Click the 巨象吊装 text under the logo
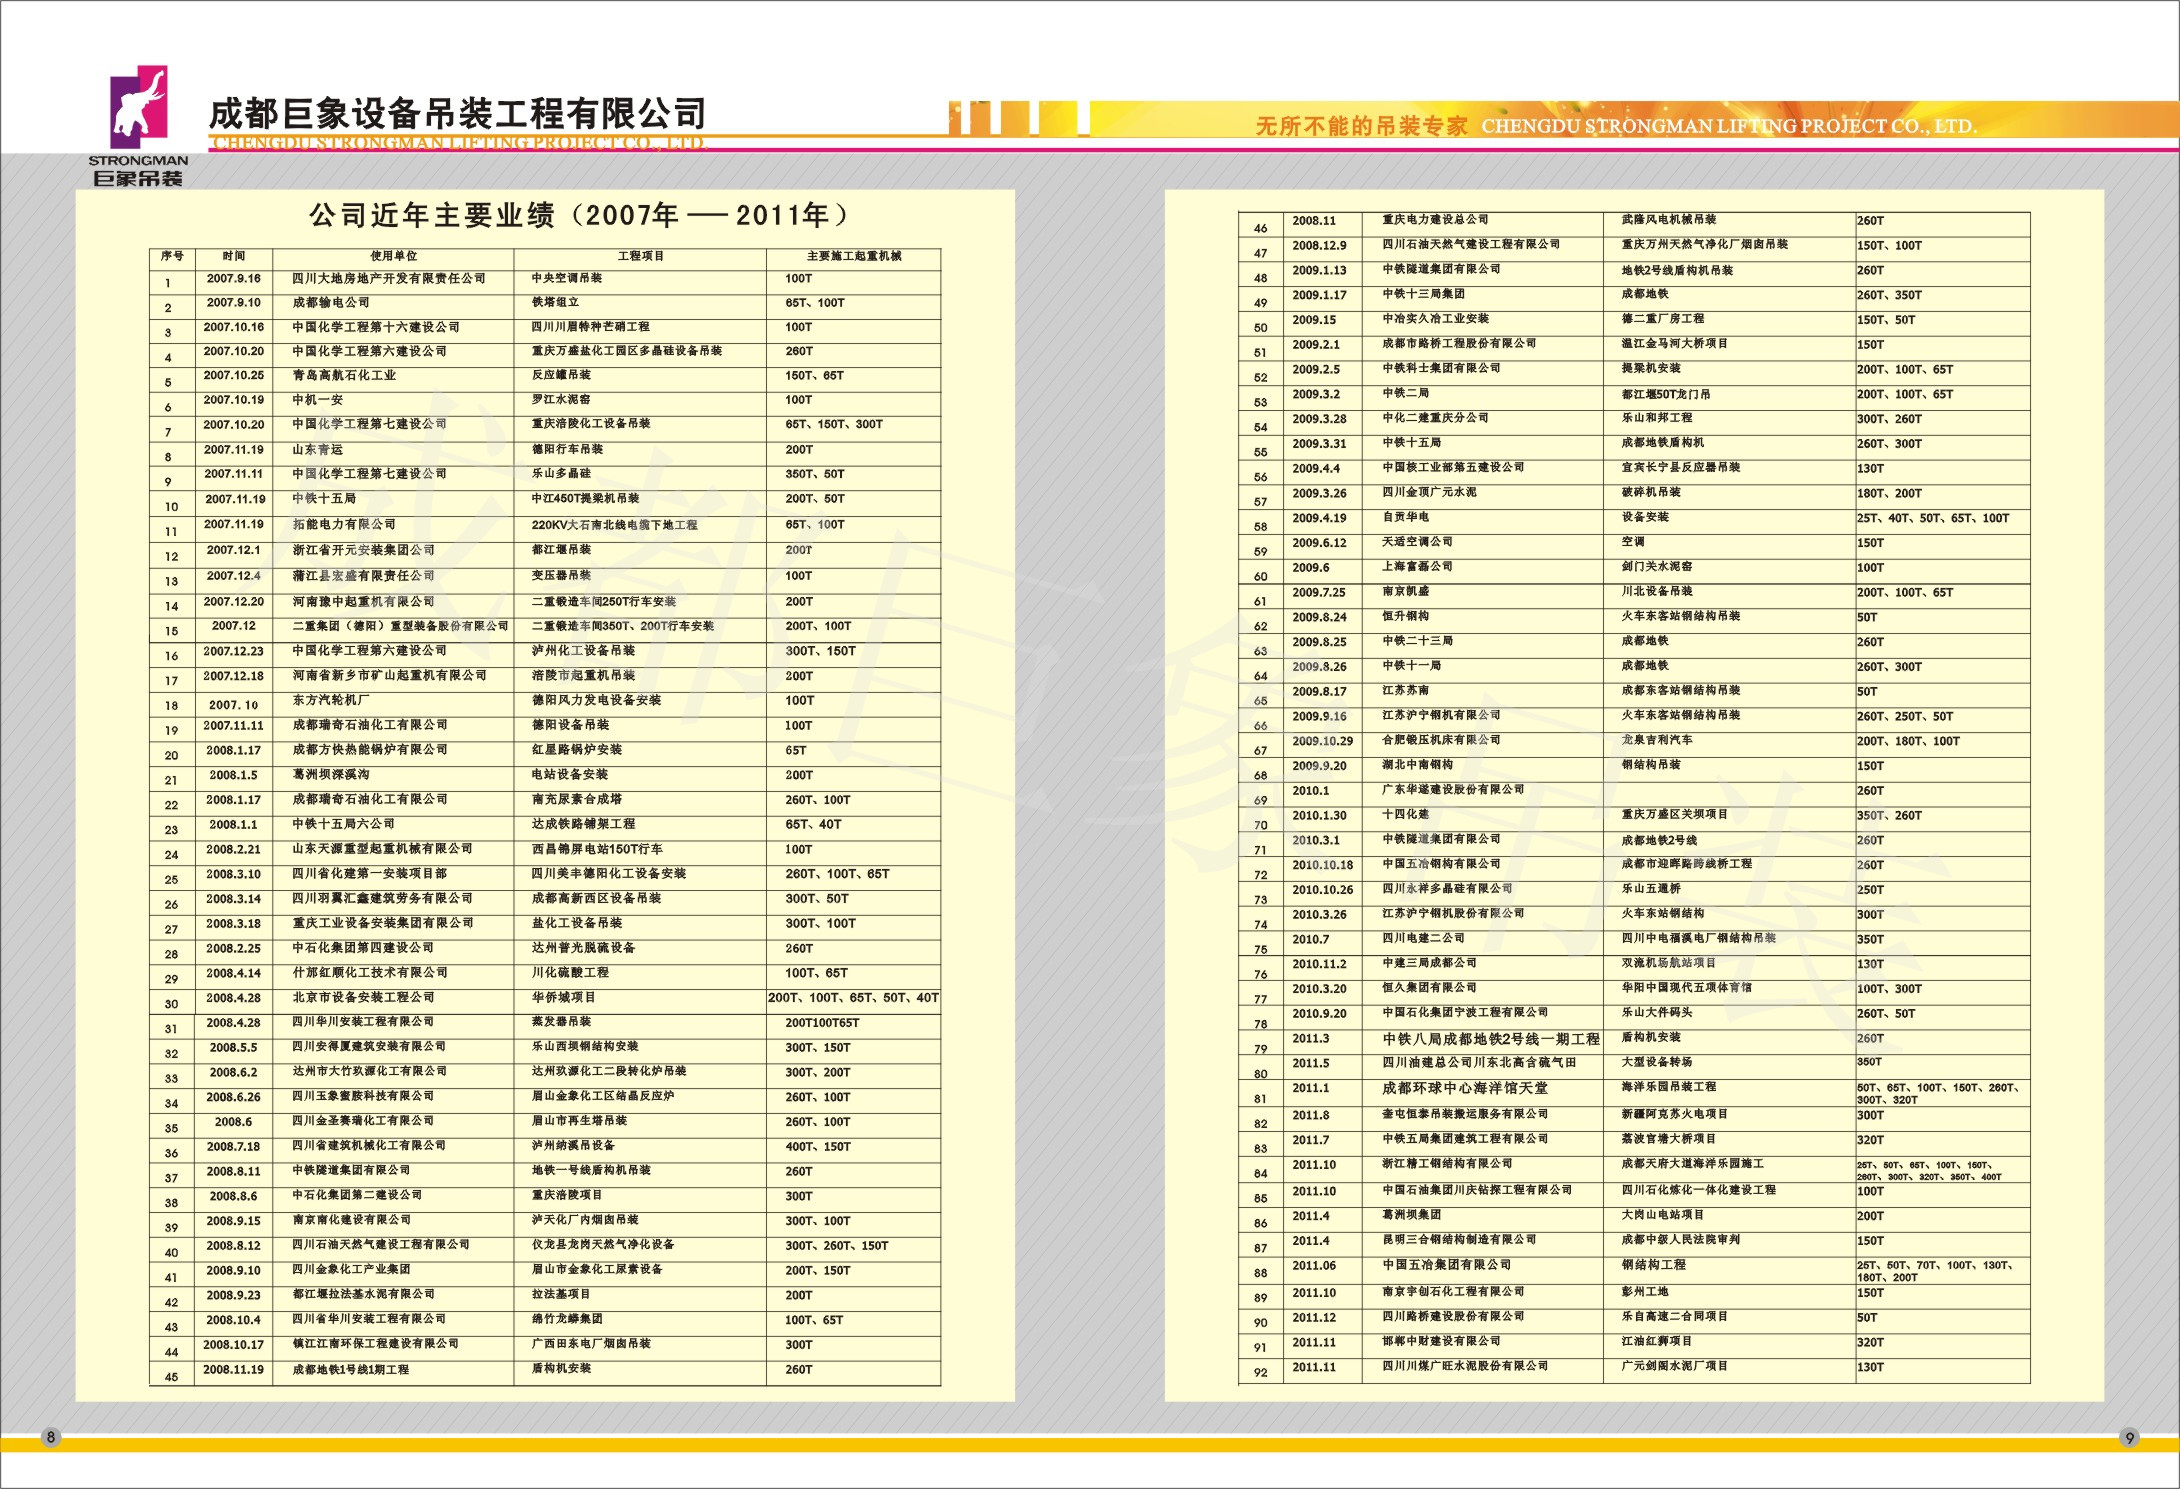This screenshot has height=1489, width=2180. click(138, 178)
